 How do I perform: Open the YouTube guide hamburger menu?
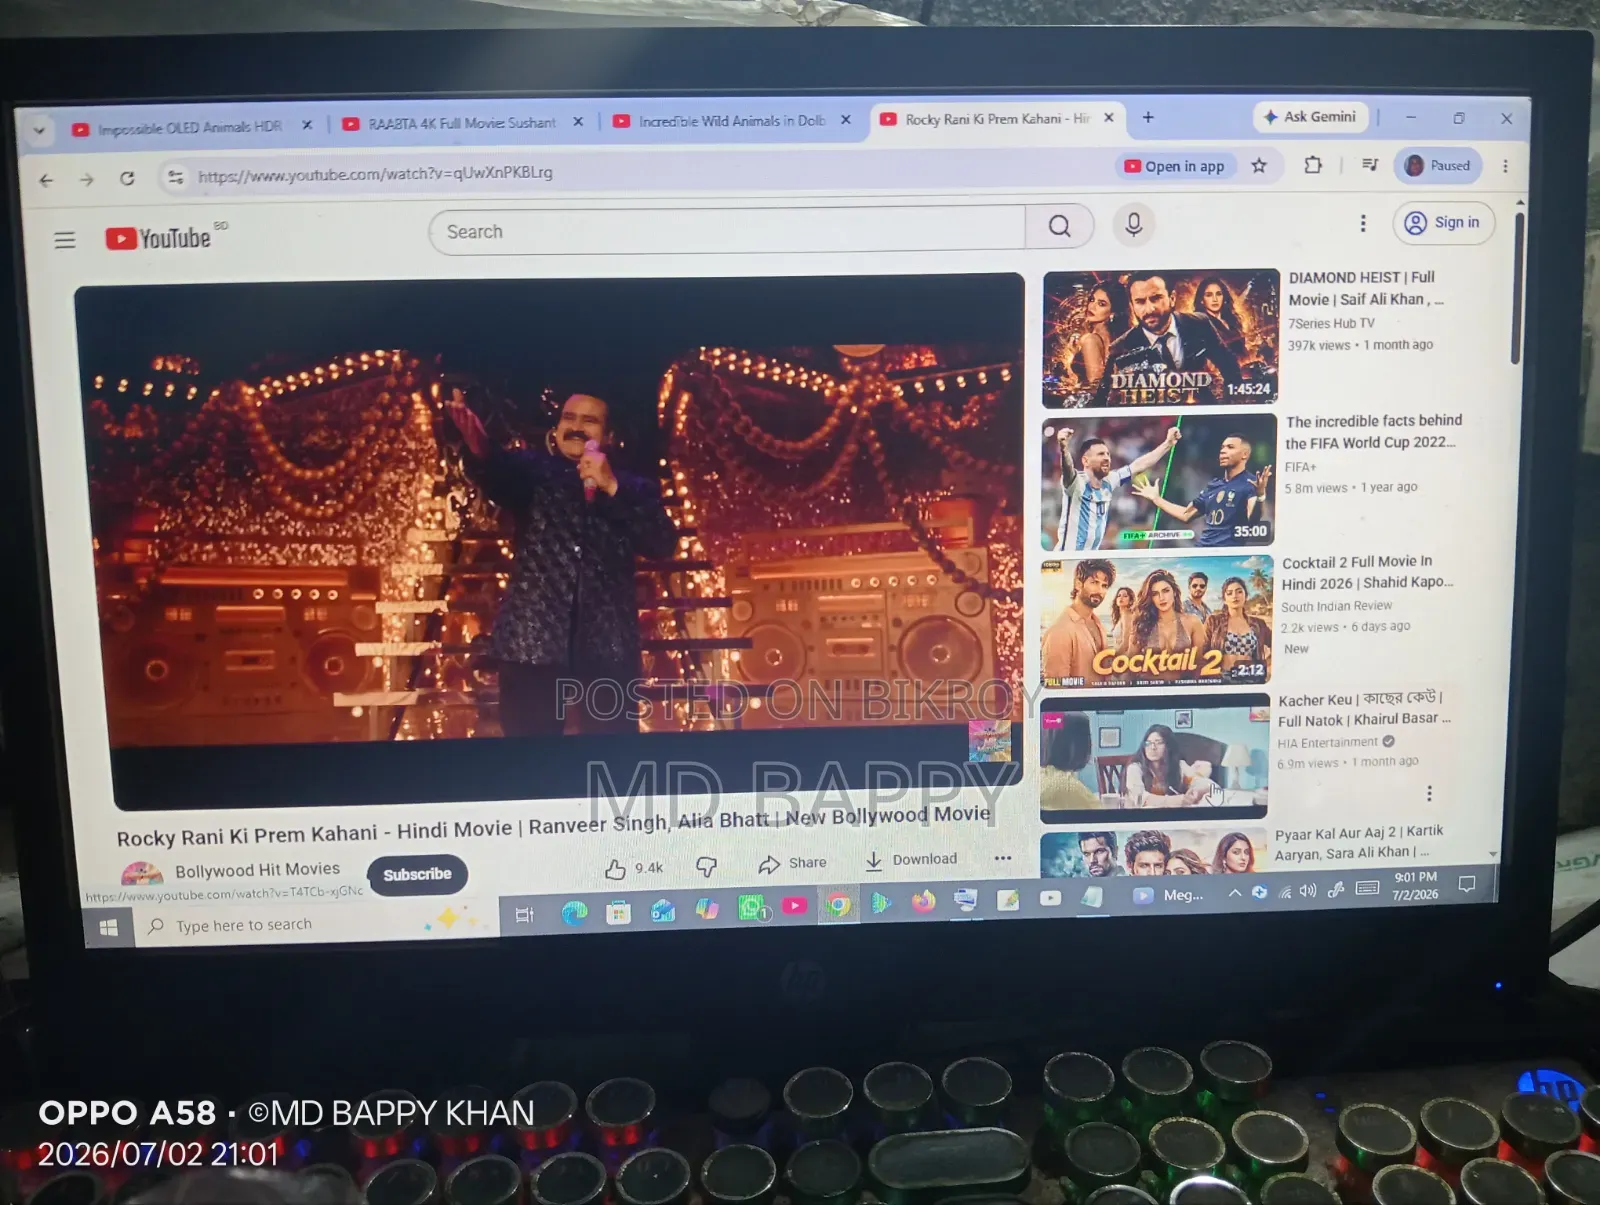tap(65, 240)
